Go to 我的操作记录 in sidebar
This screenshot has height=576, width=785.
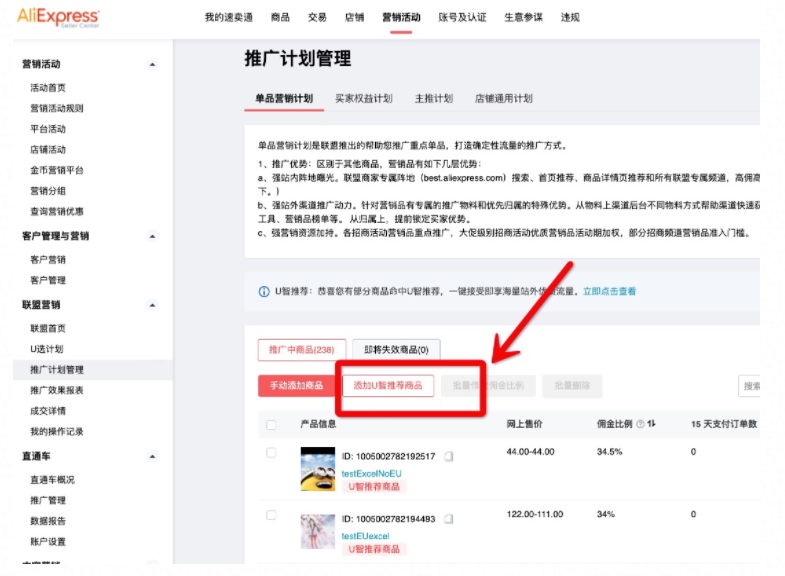click(x=57, y=432)
